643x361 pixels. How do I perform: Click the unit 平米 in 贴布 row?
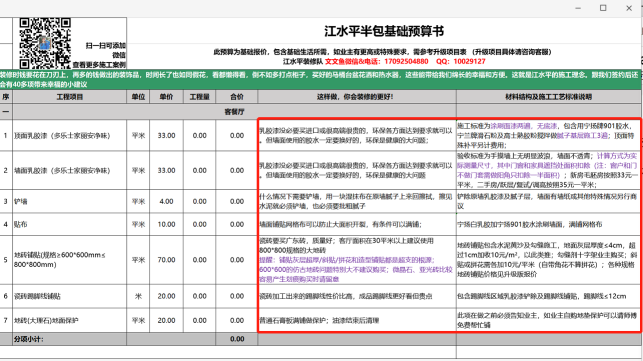(138, 224)
